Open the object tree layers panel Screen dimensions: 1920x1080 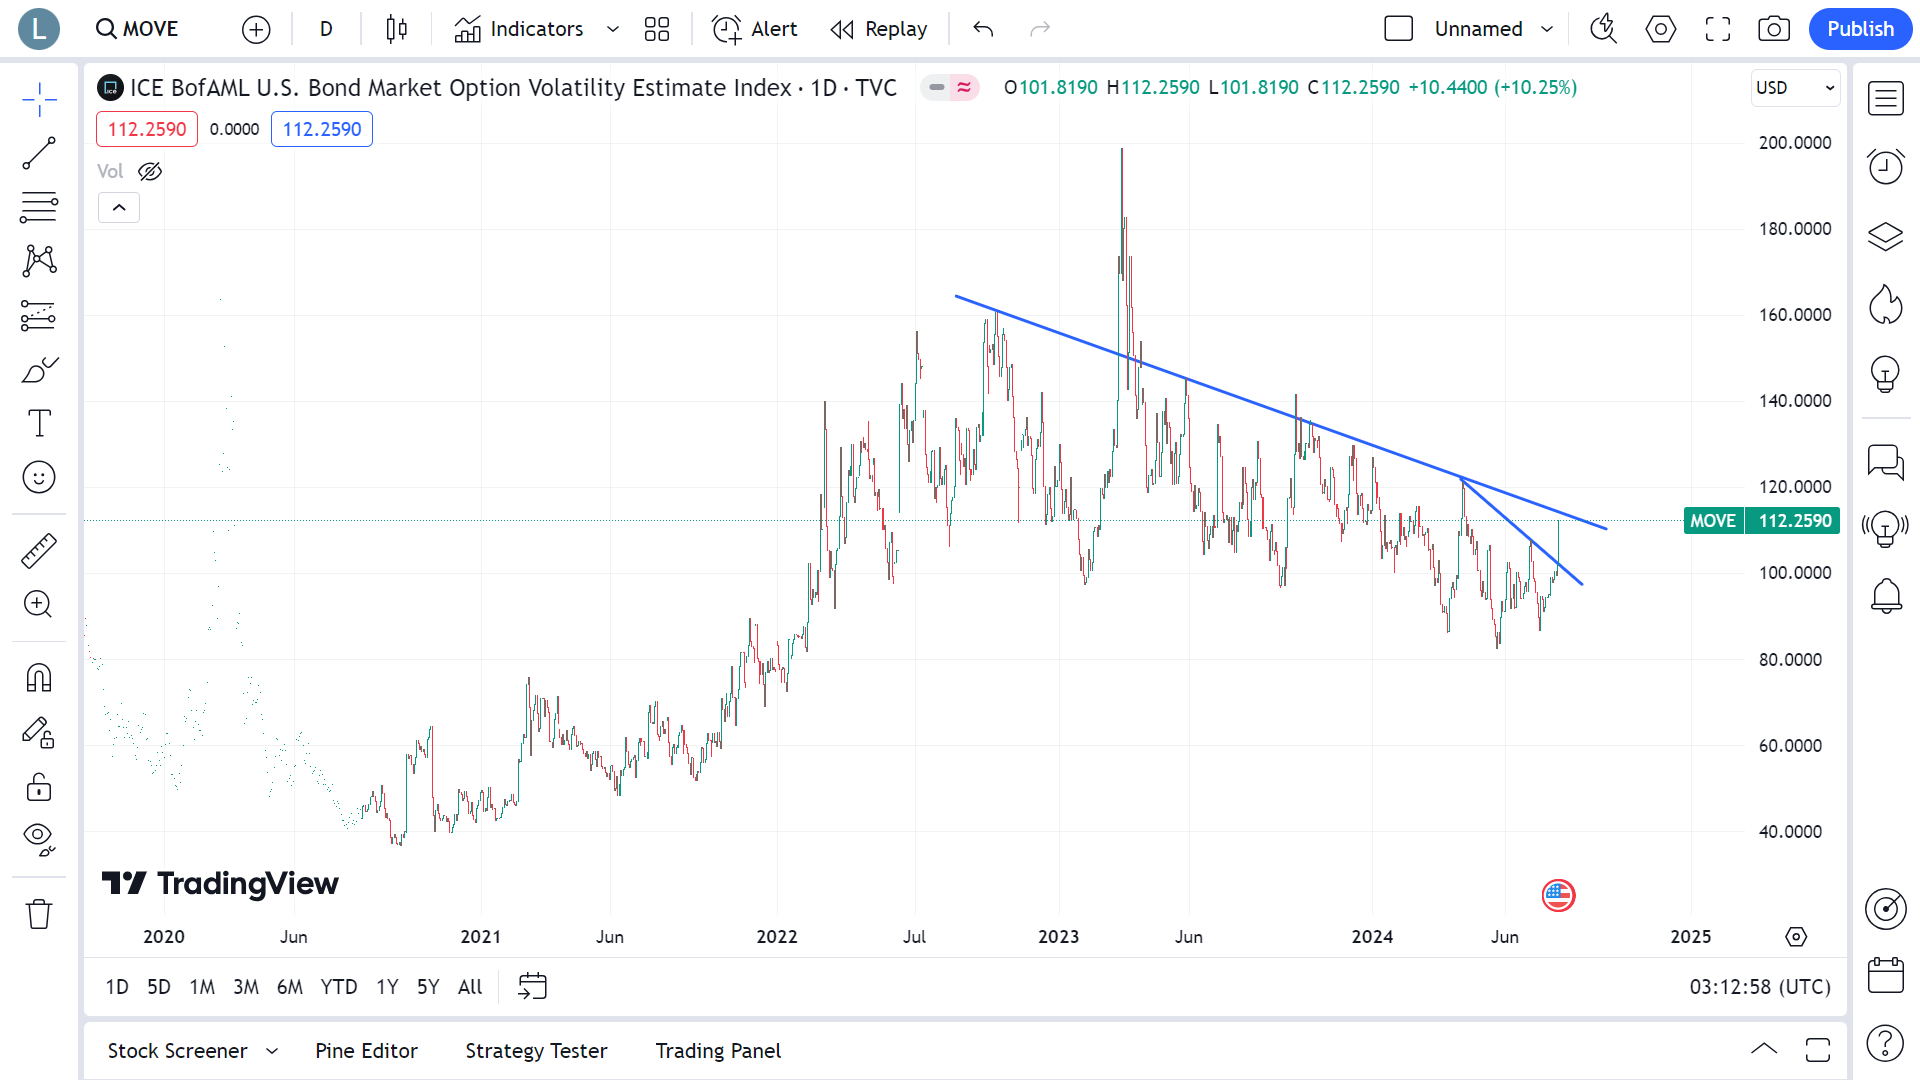[1885, 236]
